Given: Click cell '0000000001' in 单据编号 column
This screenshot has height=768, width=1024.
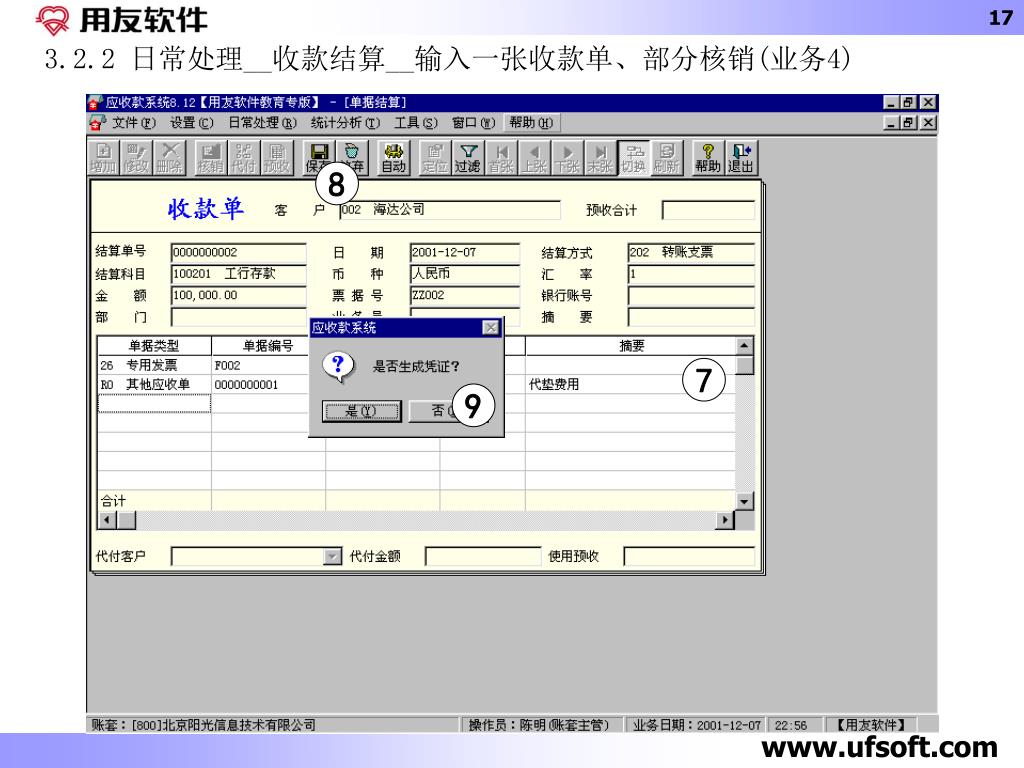Looking at the screenshot, I should tap(268, 385).
